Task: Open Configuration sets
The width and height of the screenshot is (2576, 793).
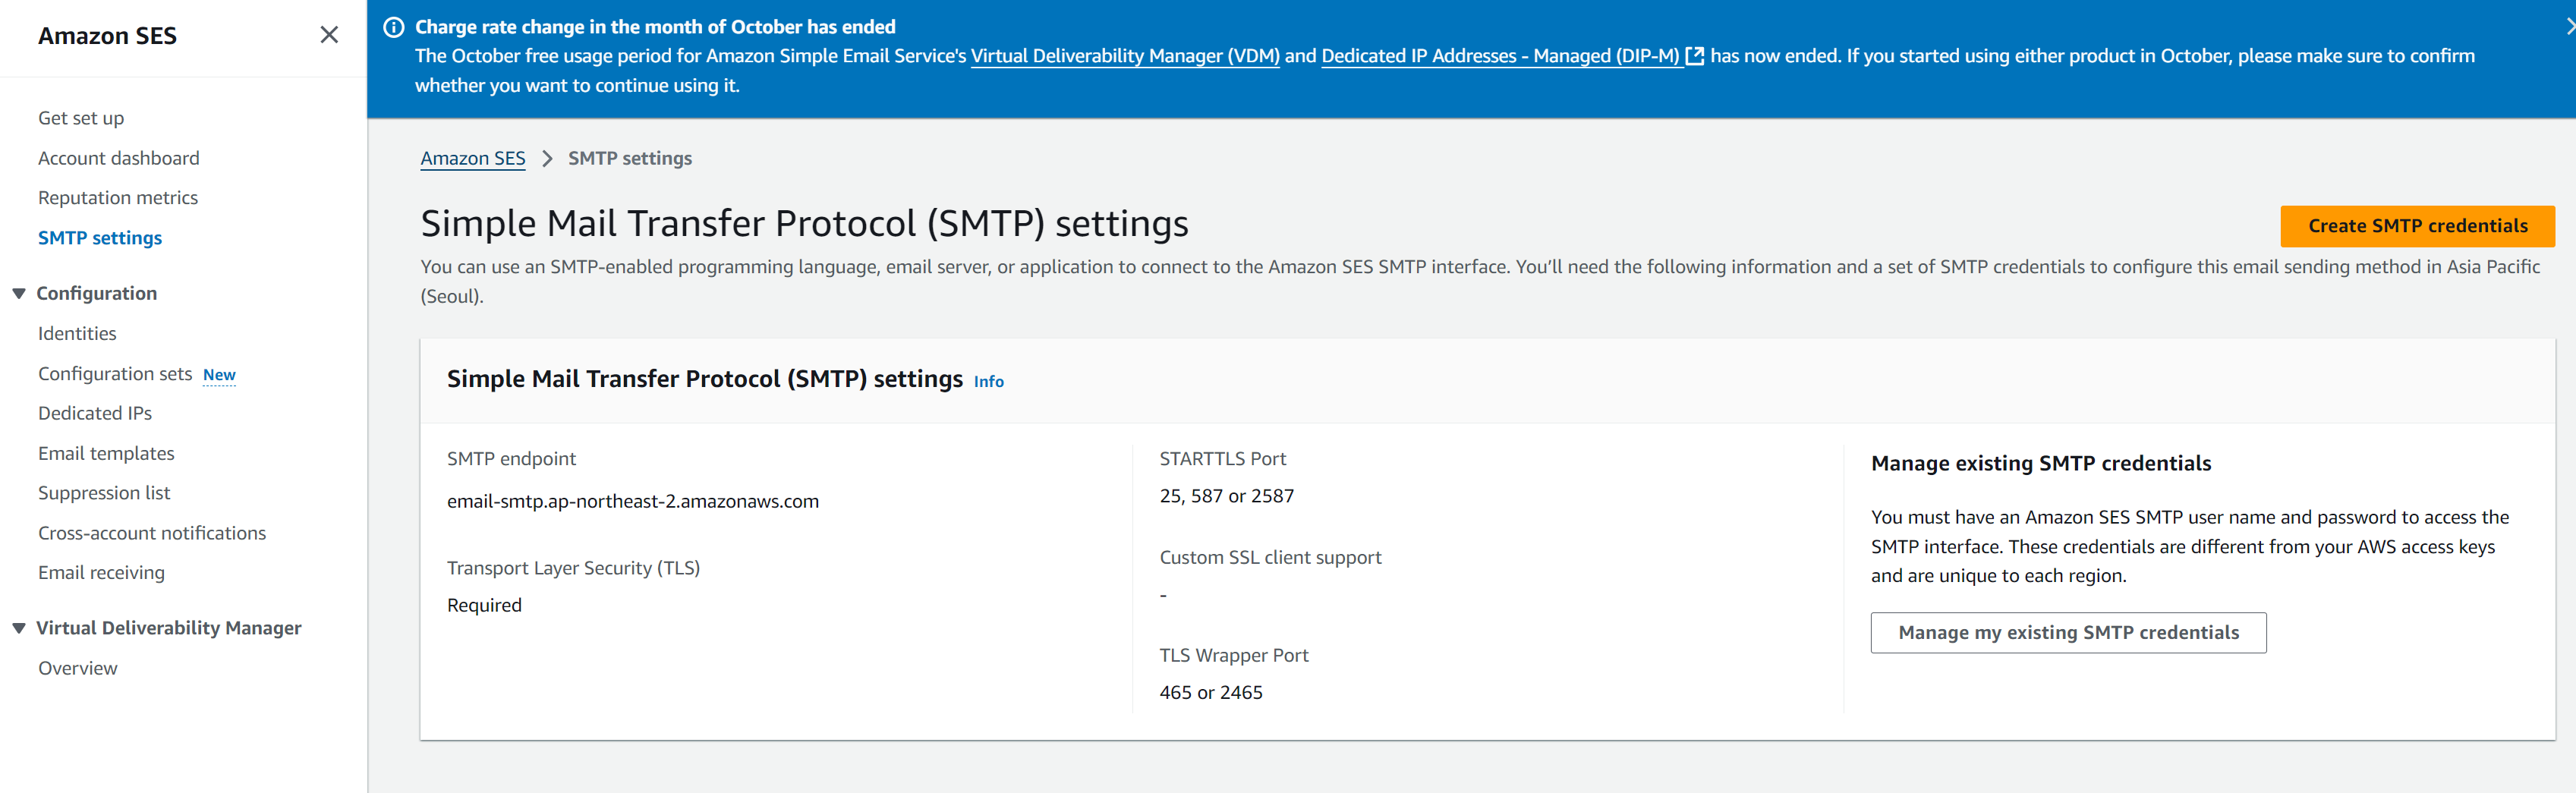Action: (x=115, y=373)
